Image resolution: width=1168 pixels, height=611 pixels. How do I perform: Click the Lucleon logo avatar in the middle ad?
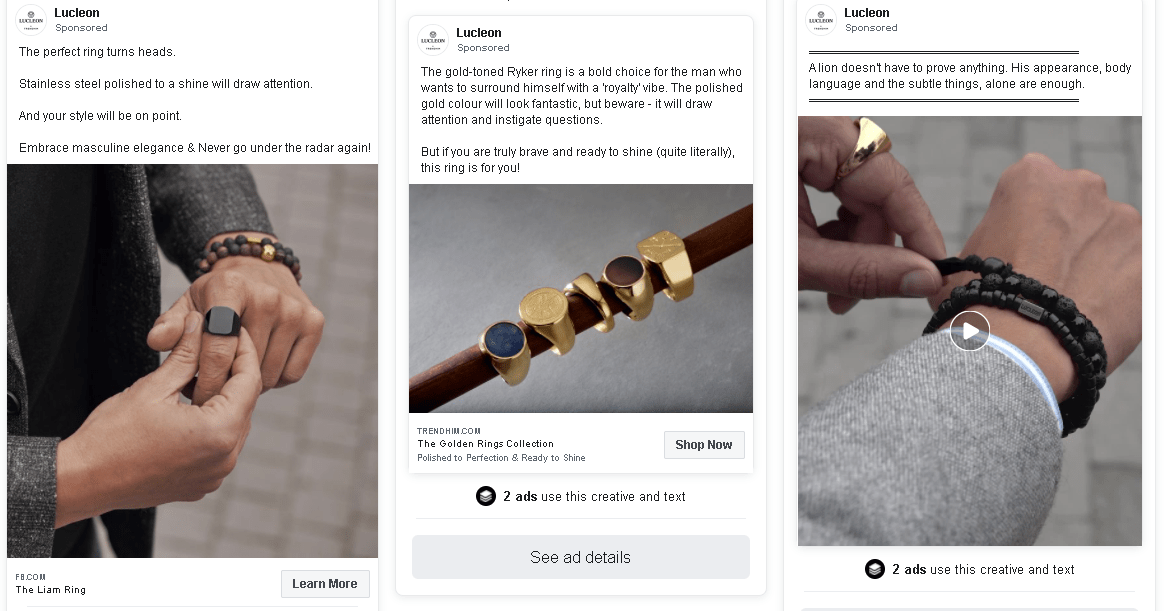coord(433,40)
